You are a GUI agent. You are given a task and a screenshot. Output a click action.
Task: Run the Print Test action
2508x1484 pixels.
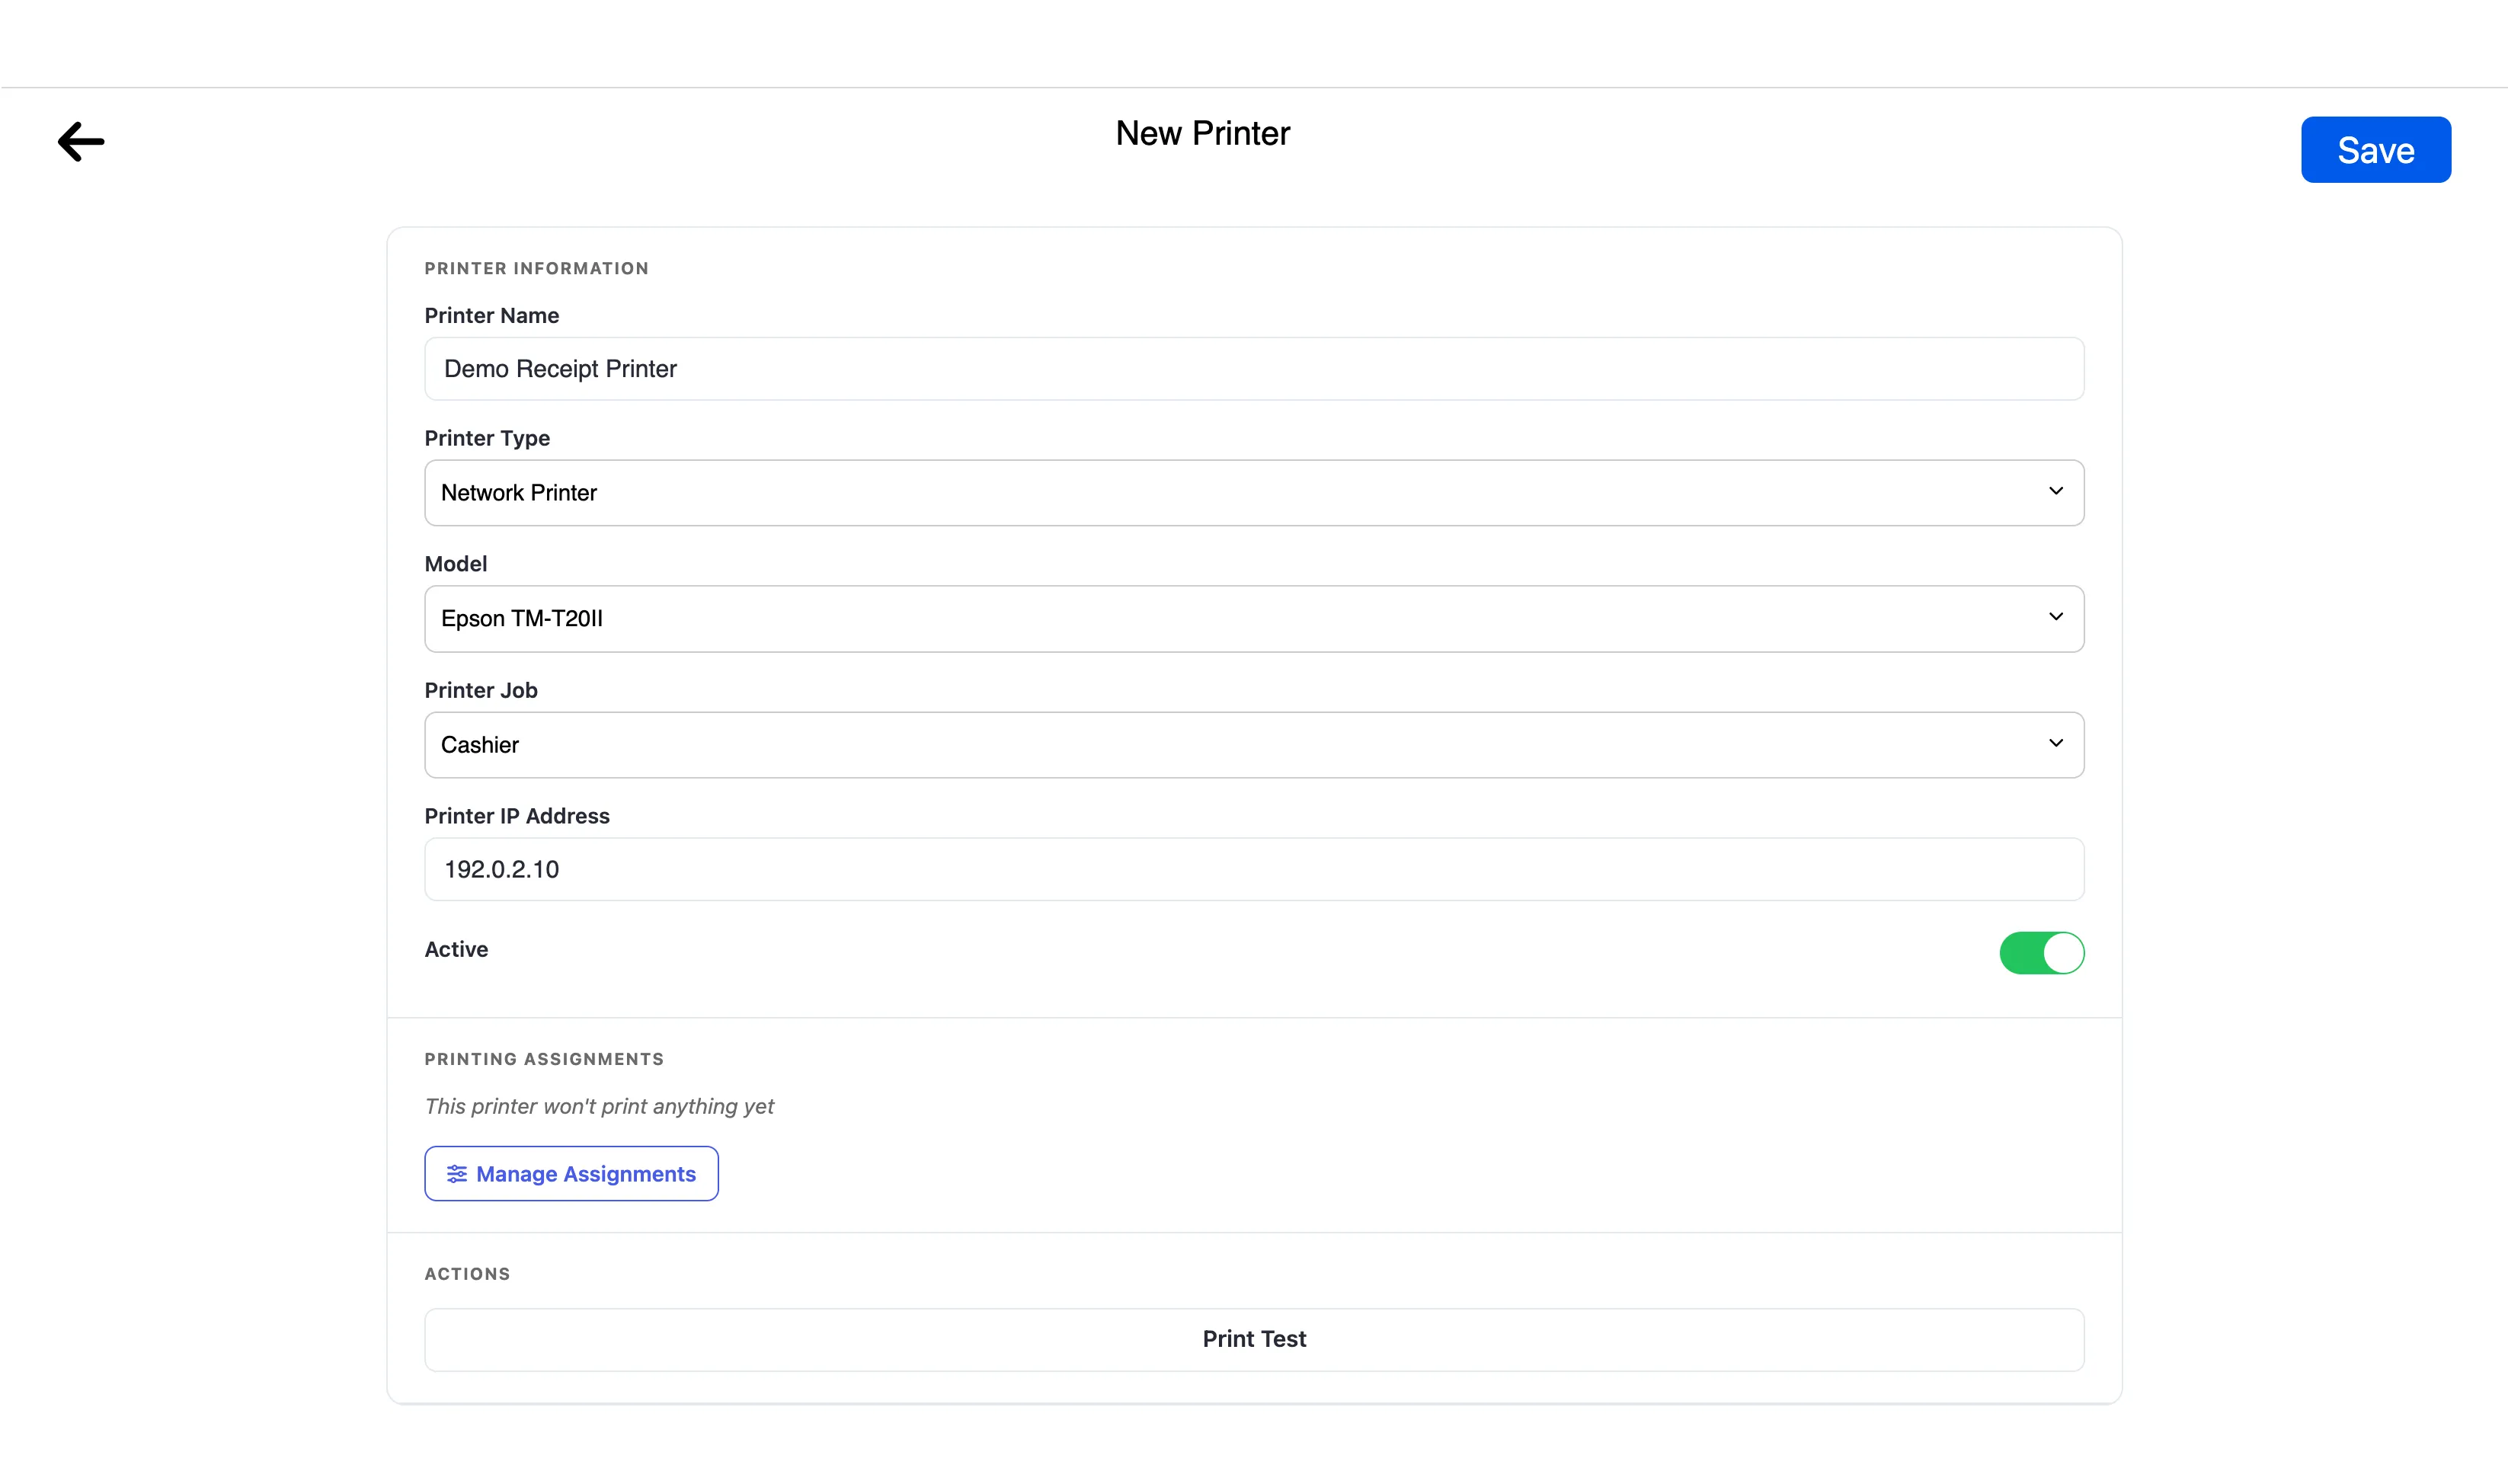1254,1340
